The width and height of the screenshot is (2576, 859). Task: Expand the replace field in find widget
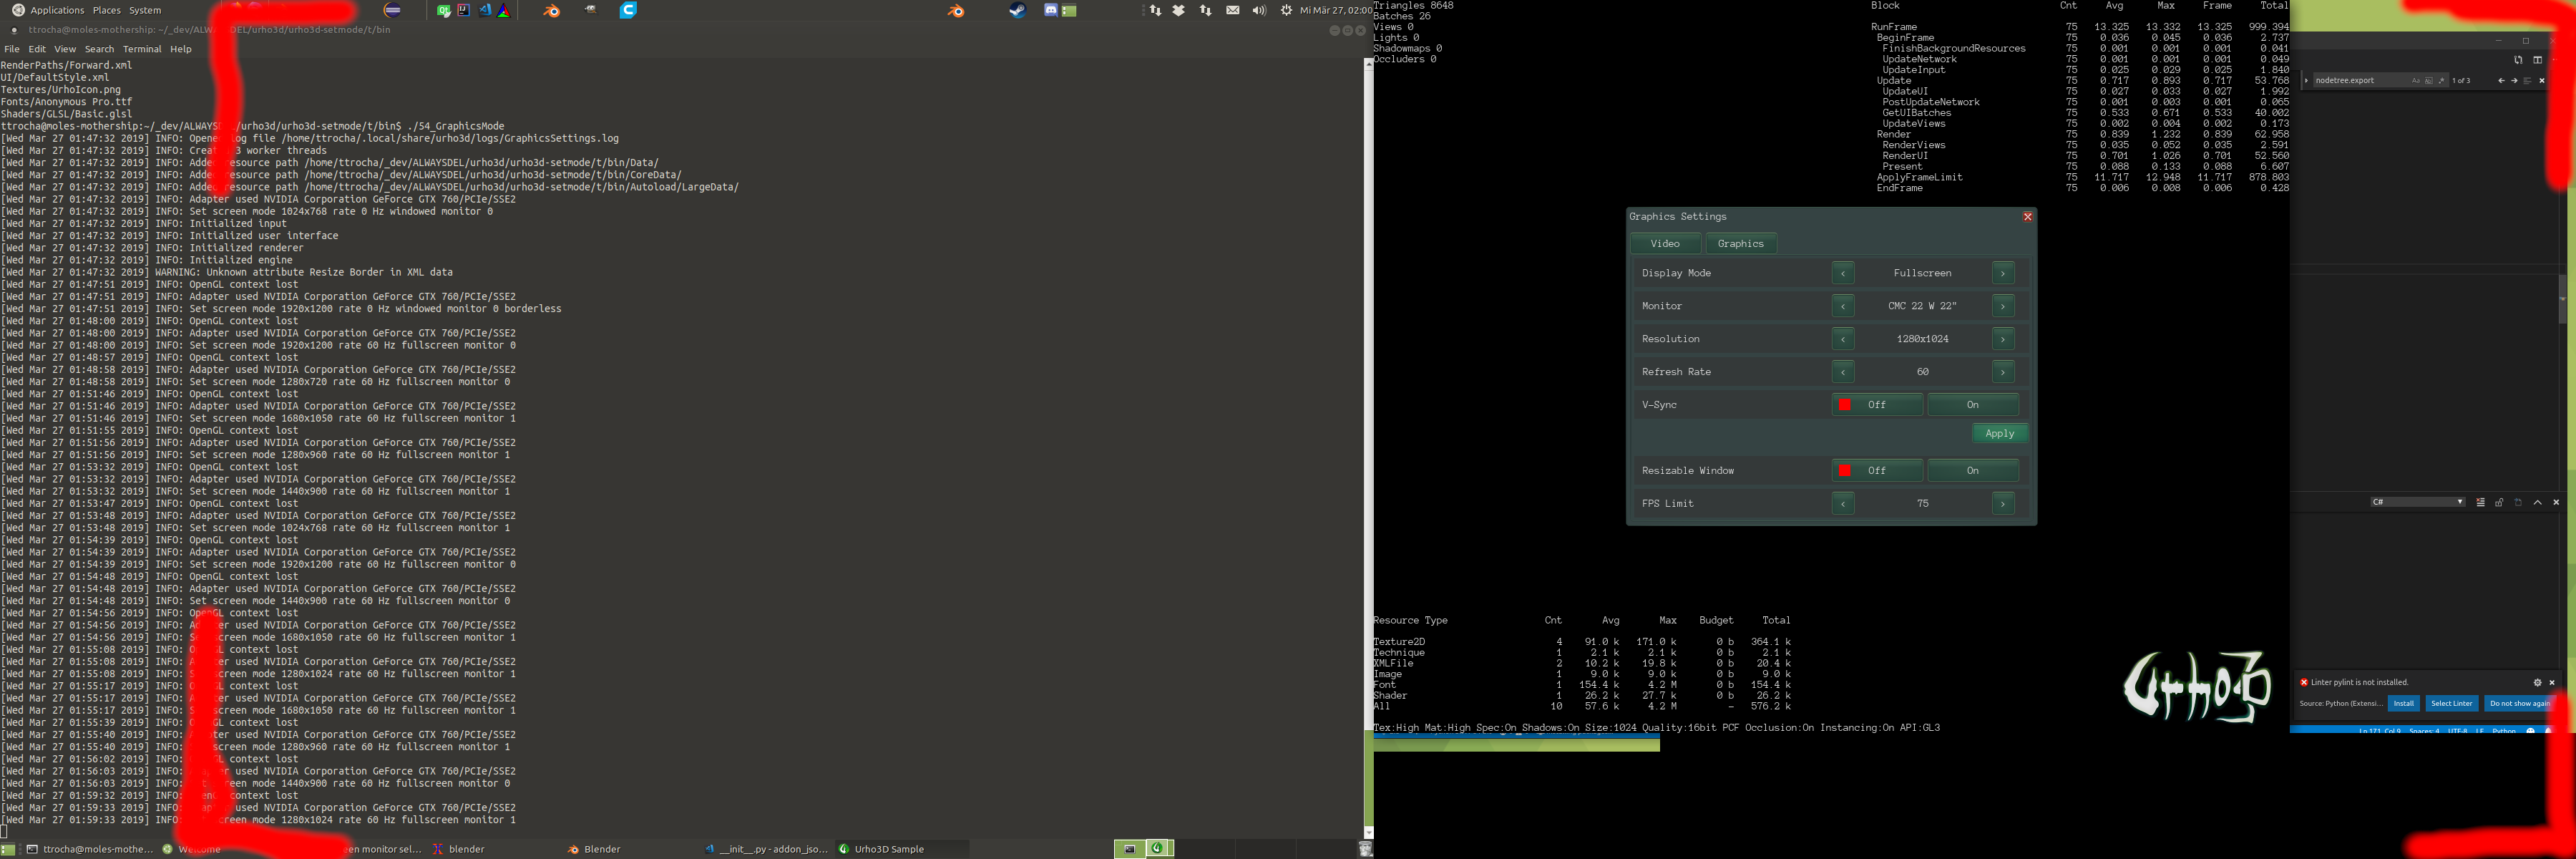2307,81
